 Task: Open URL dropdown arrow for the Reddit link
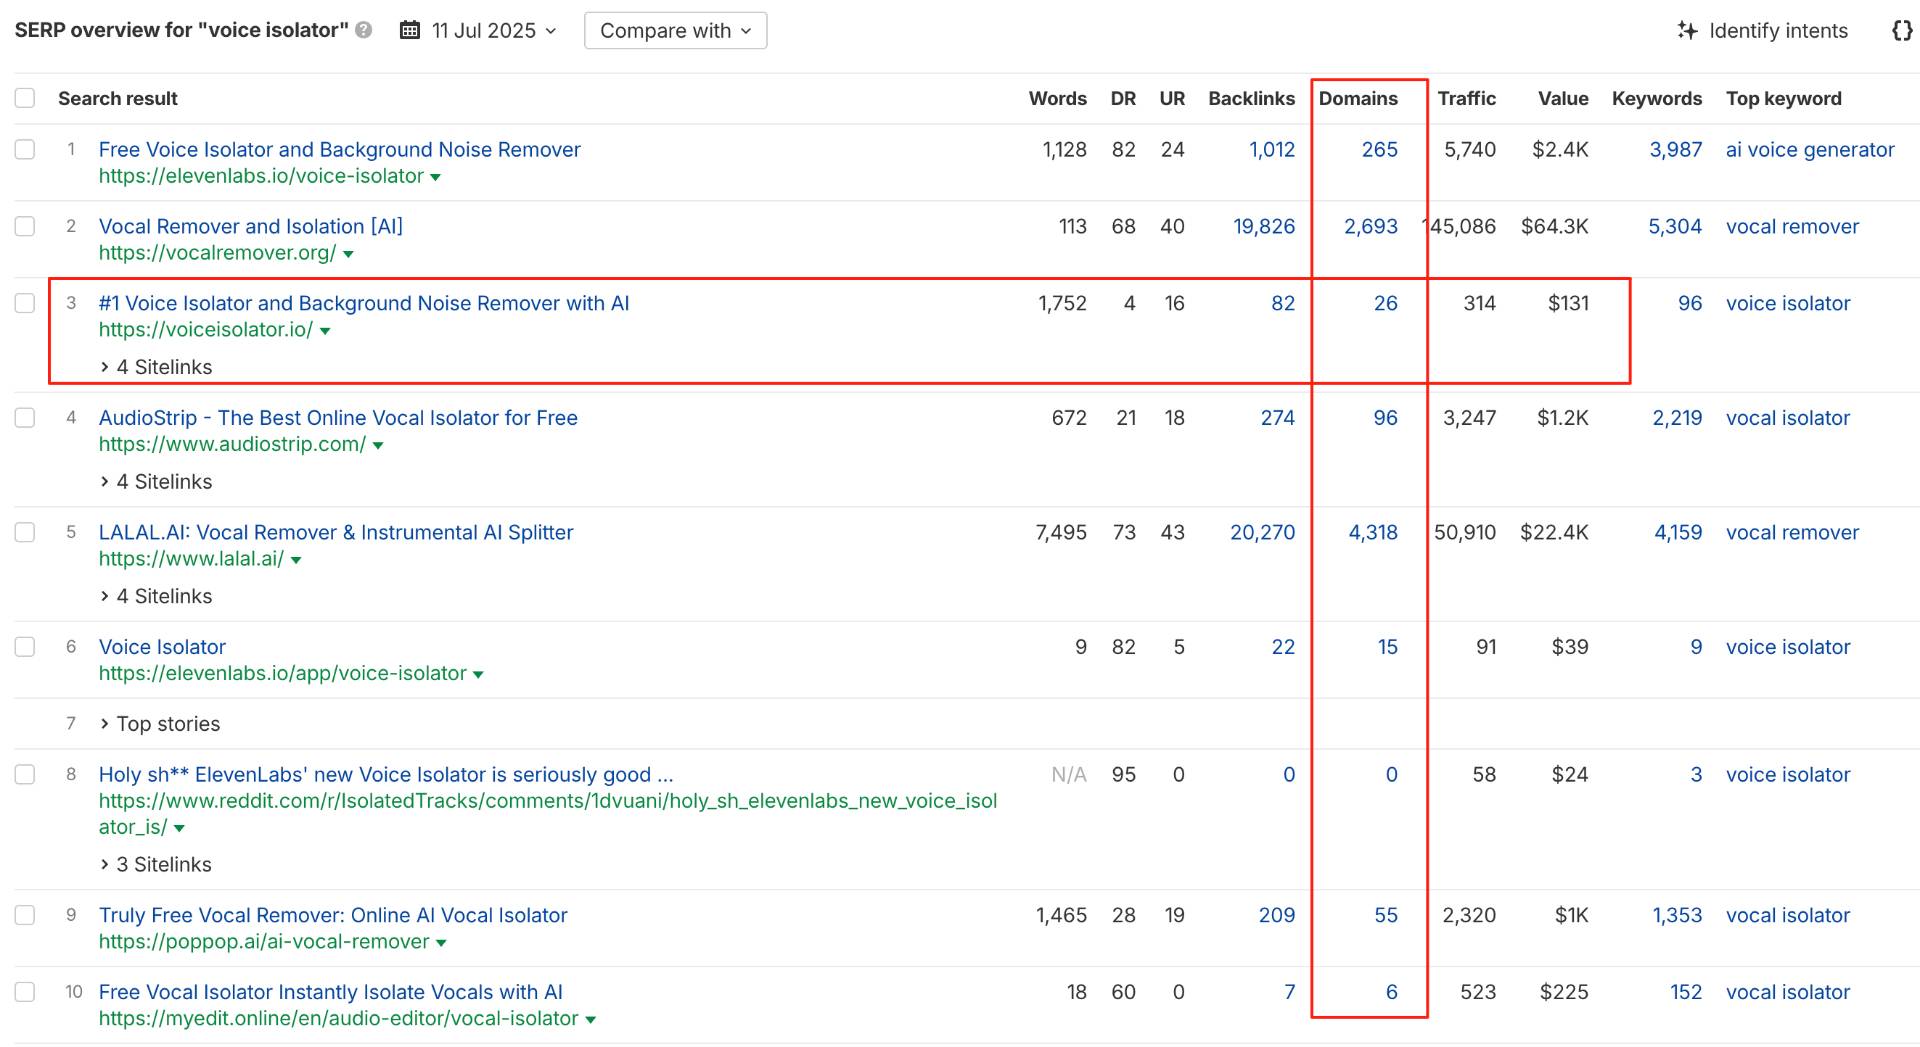(179, 828)
